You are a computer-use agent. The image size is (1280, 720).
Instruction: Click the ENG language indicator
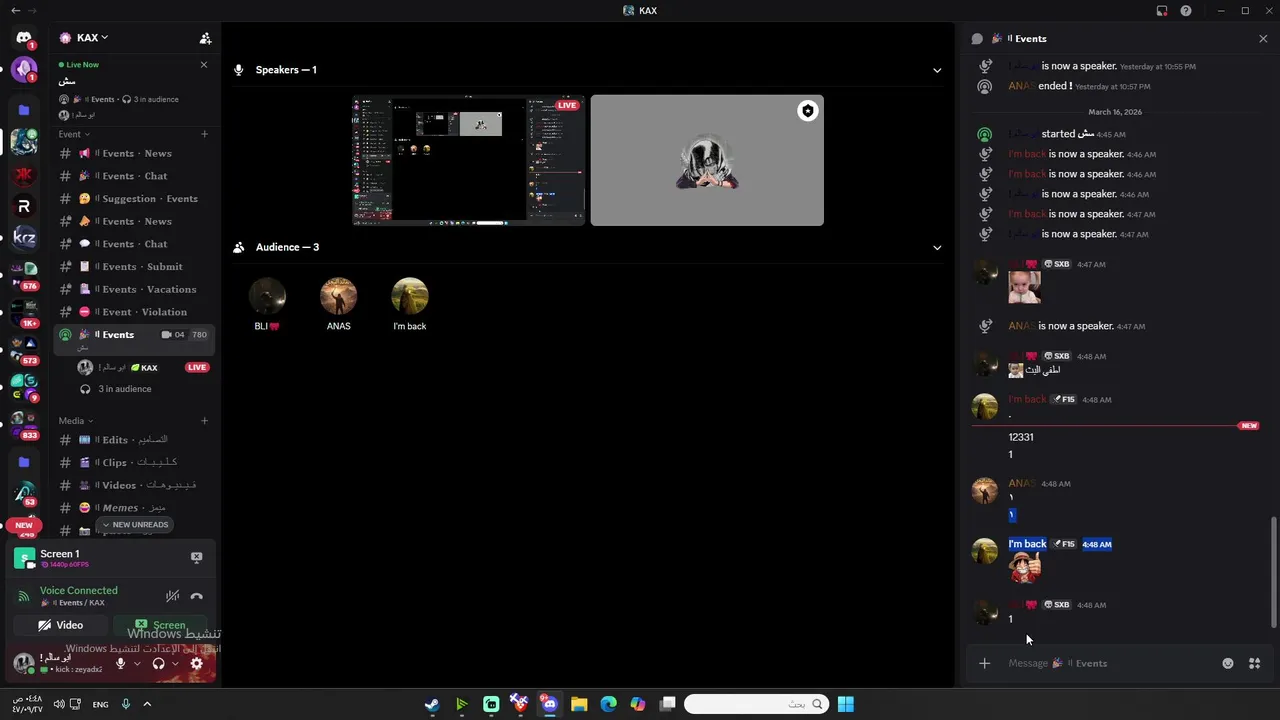[x=100, y=705]
